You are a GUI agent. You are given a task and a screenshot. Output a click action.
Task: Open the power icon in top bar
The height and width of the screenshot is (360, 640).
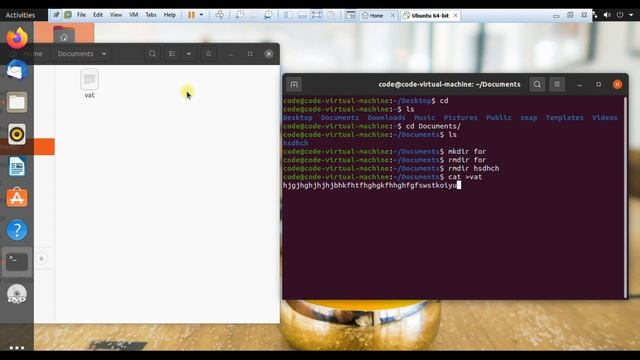620,15
